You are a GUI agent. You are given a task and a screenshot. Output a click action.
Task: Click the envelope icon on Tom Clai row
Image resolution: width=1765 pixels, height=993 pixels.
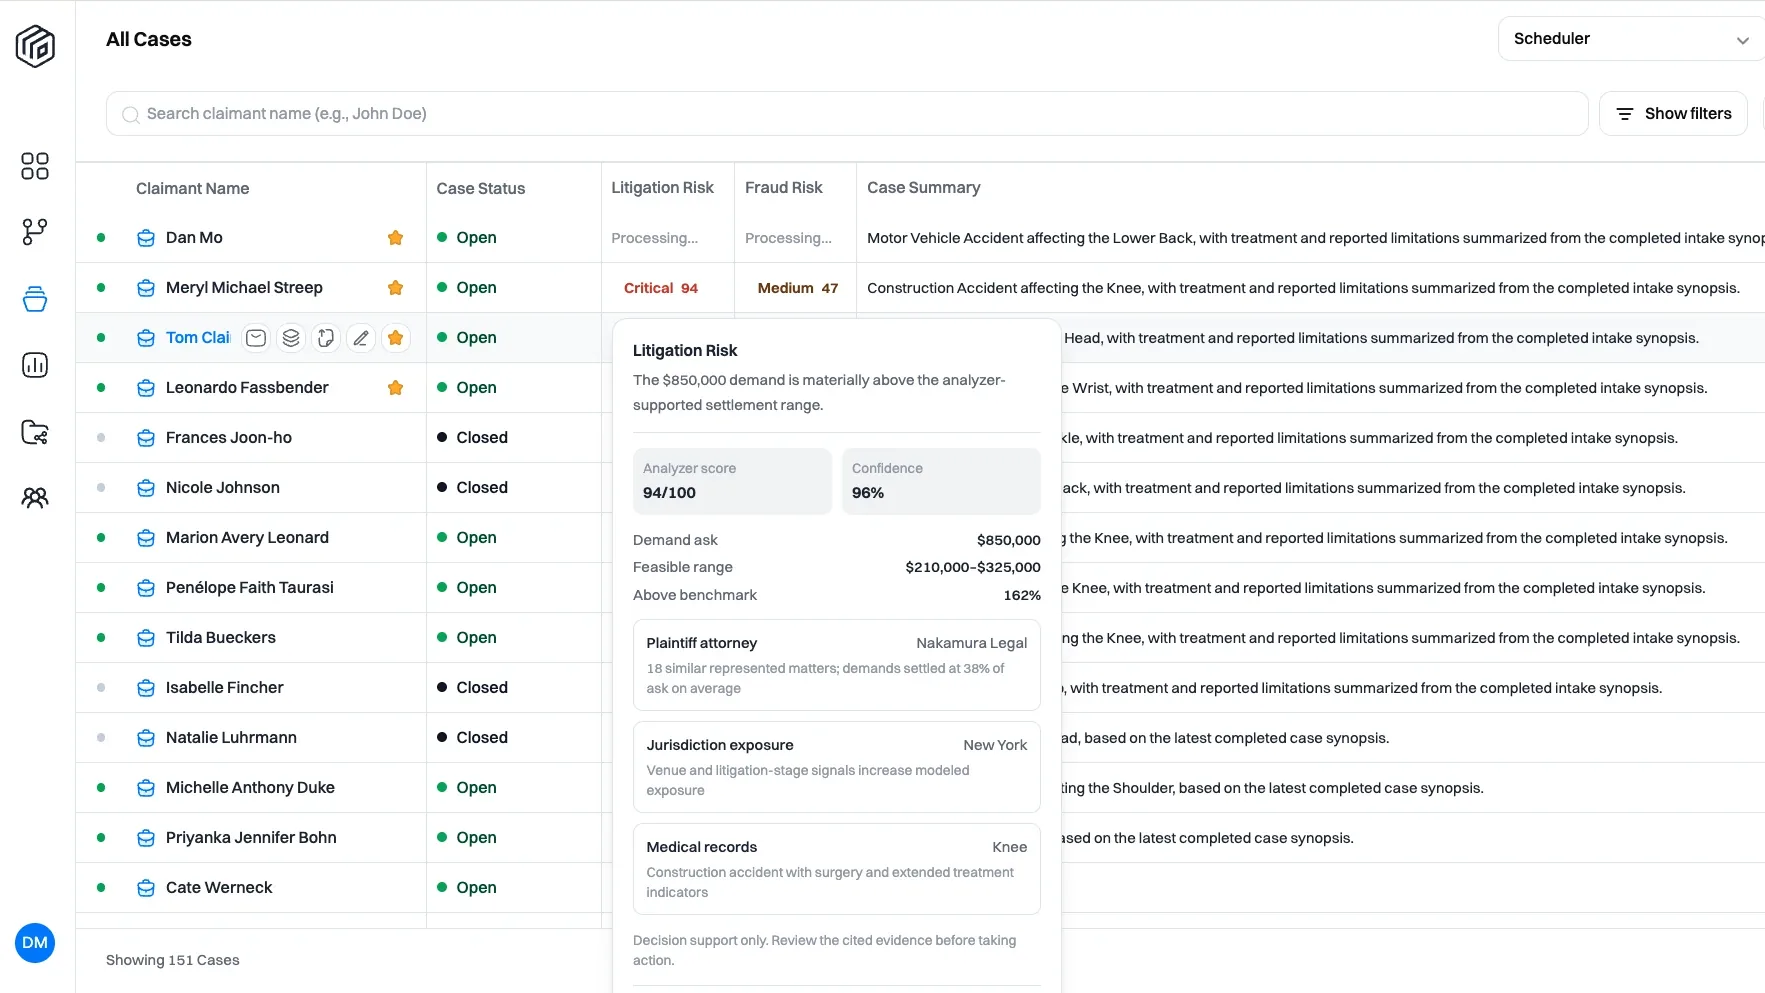(x=256, y=338)
